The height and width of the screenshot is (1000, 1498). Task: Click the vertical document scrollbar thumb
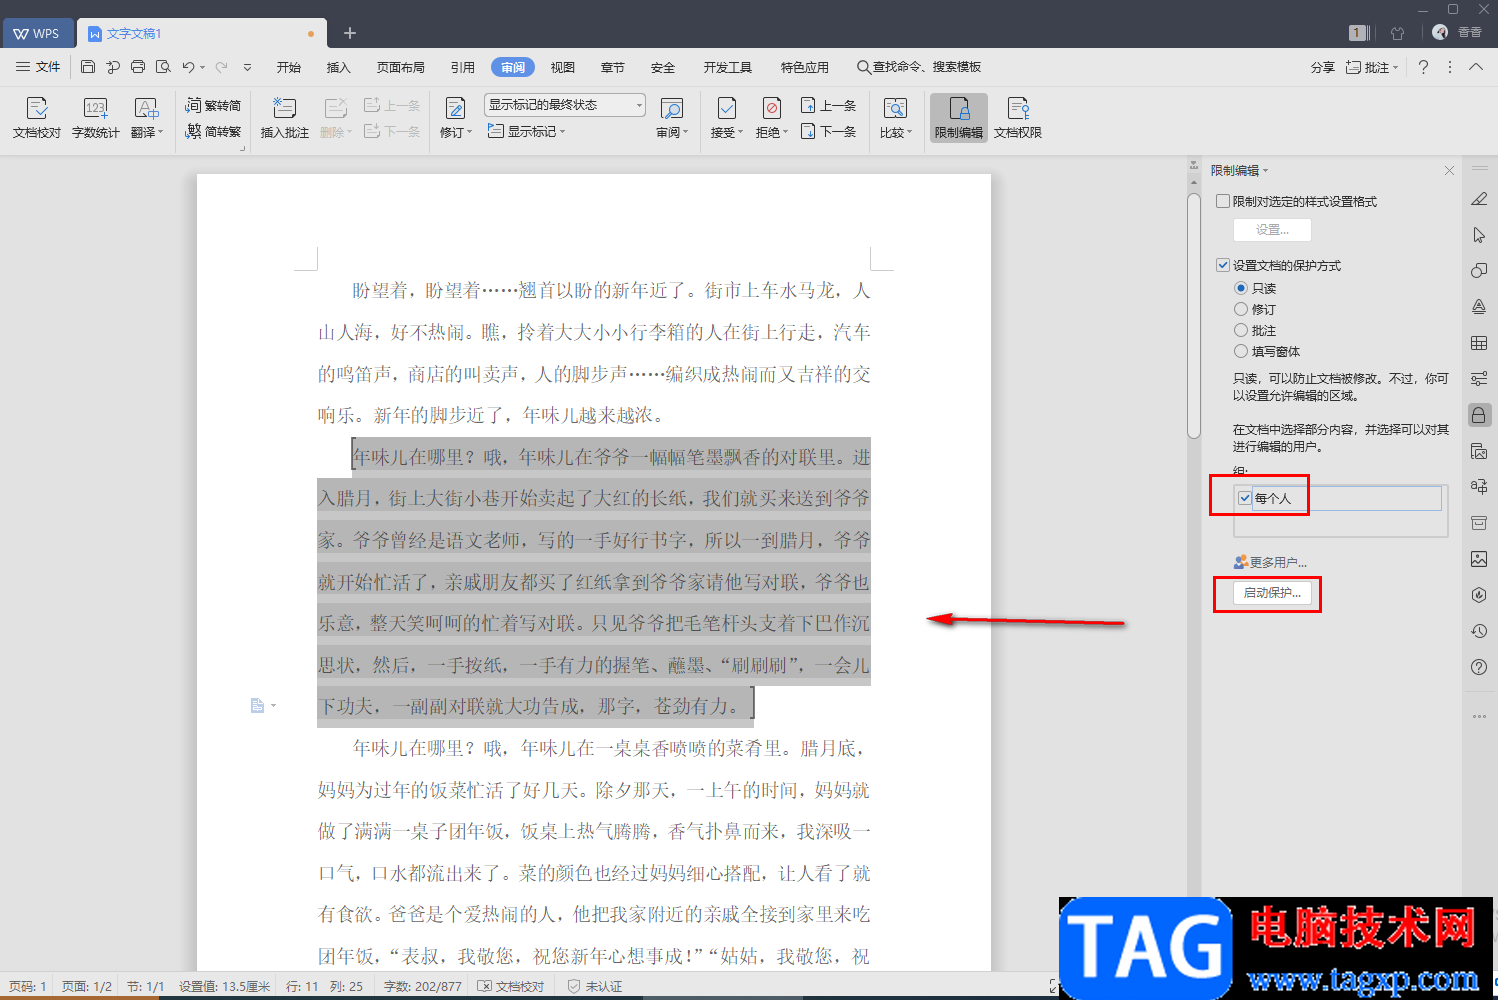pos(1194,315)
